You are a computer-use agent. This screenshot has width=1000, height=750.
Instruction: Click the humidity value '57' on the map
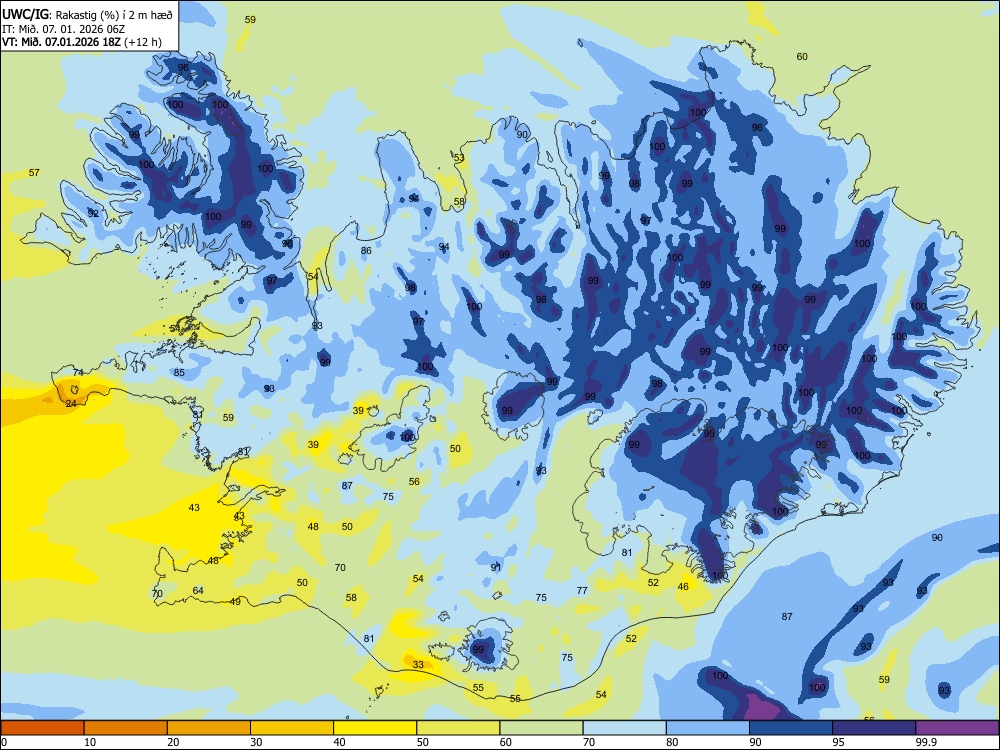(34, 173)
